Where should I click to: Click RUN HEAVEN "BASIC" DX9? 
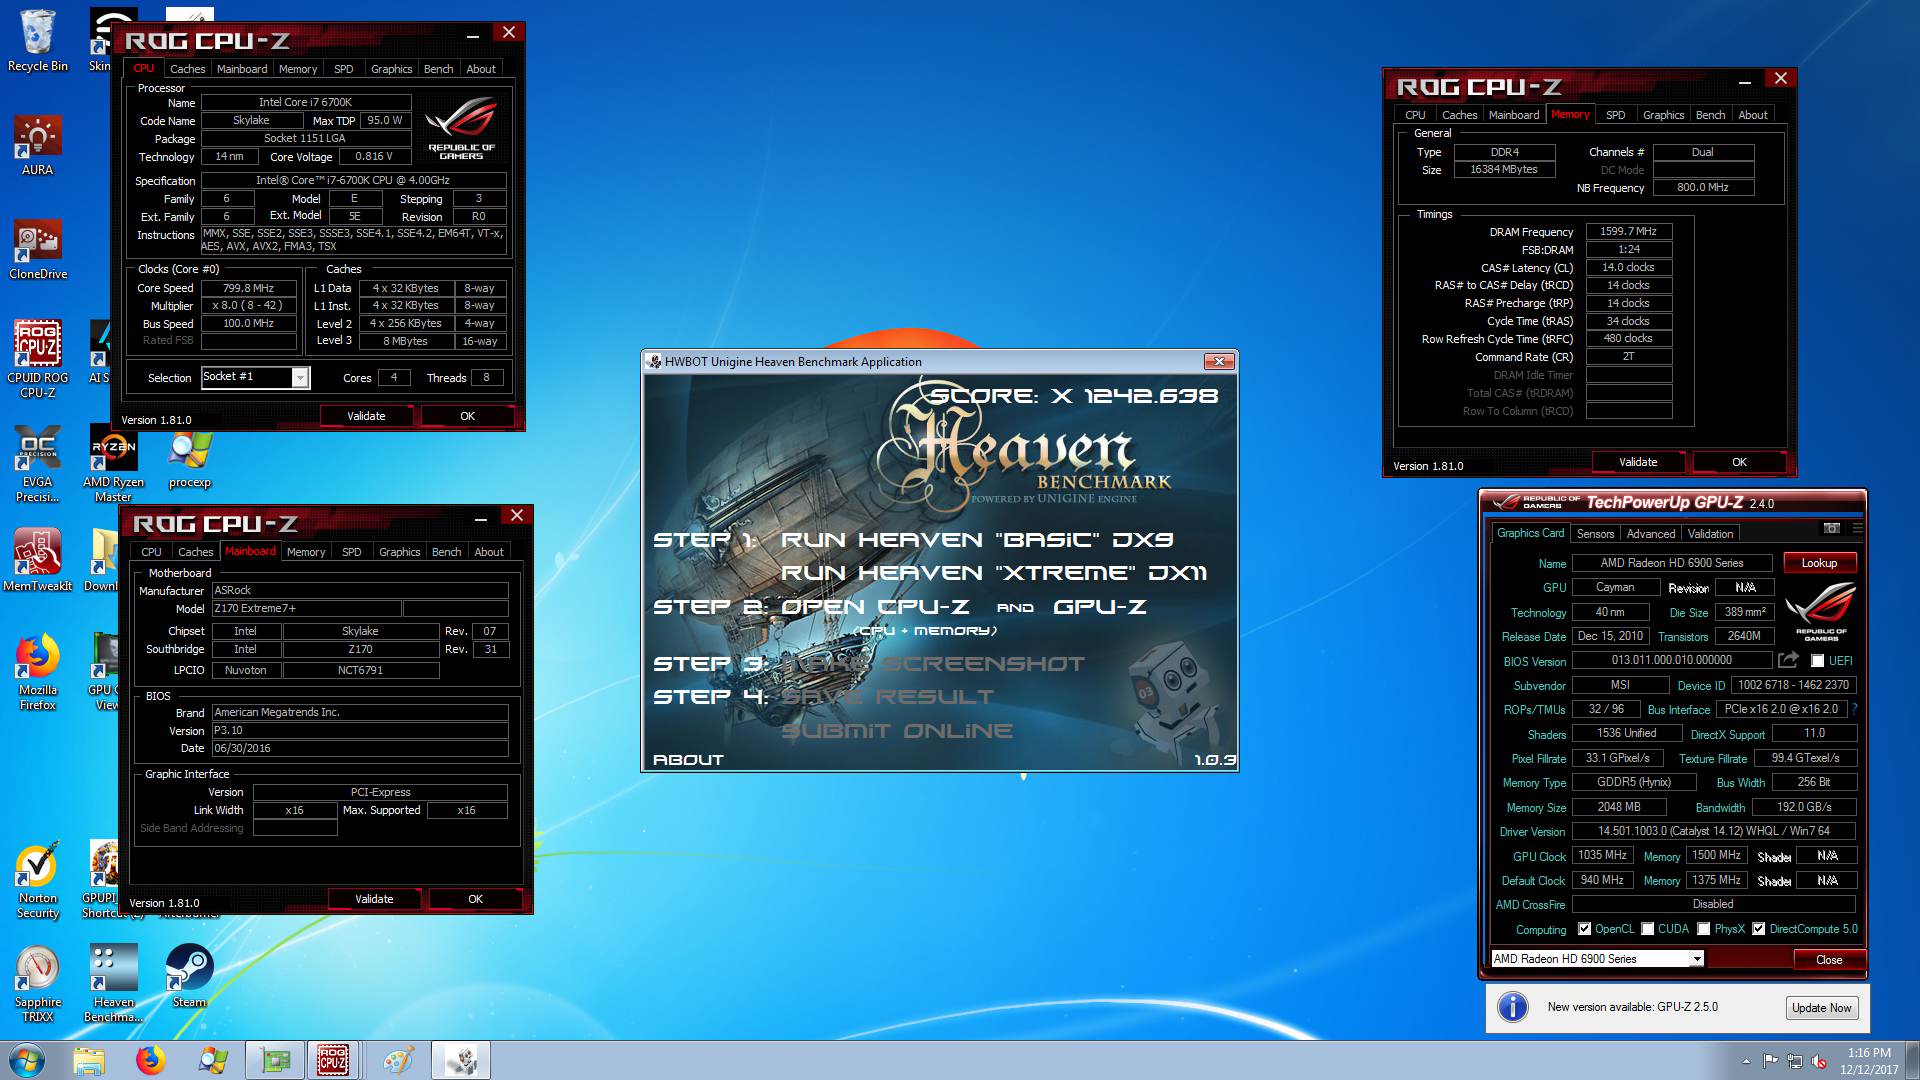point(977,540)
